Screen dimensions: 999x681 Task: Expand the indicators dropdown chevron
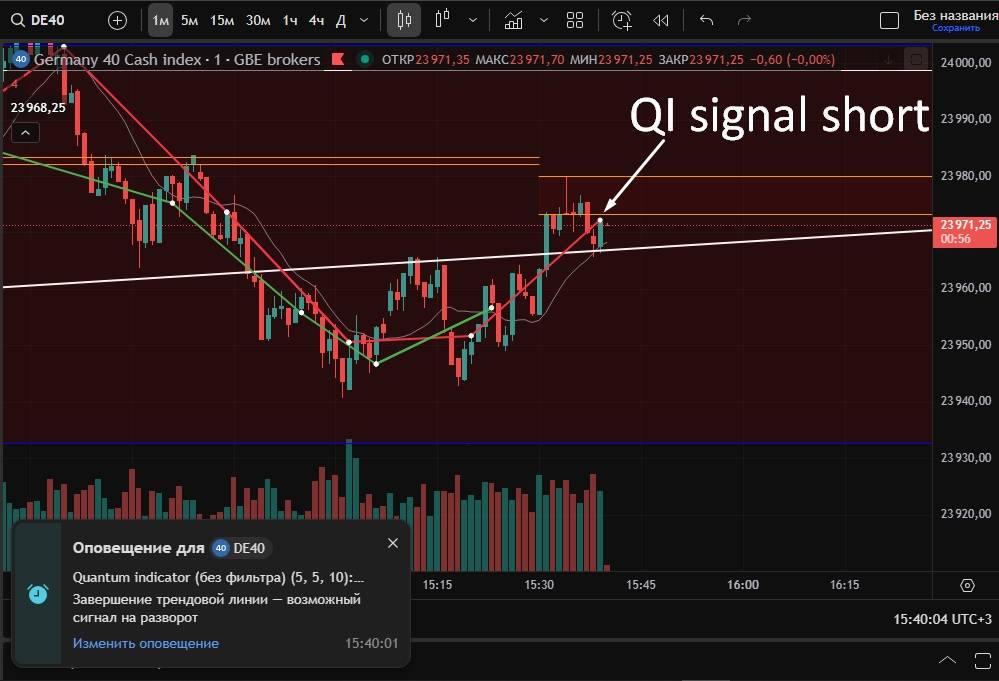543,20
